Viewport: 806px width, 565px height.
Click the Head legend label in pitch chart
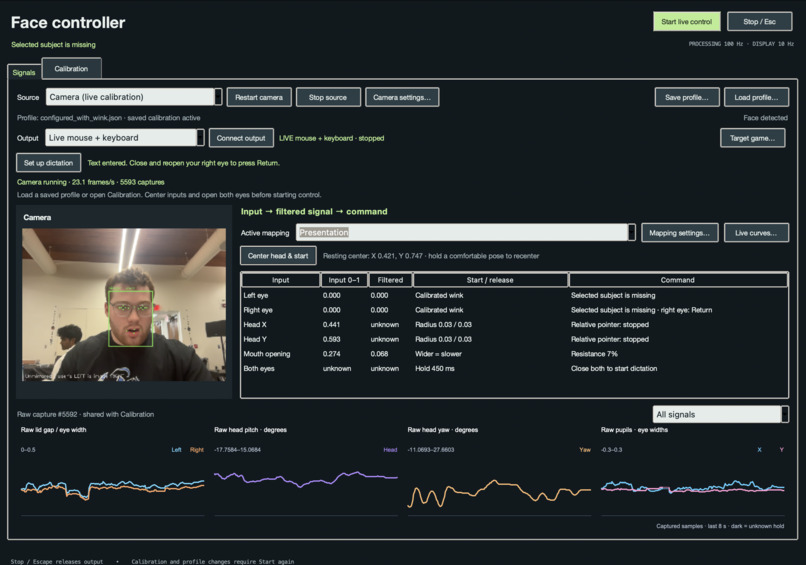[x=390, y=450]
